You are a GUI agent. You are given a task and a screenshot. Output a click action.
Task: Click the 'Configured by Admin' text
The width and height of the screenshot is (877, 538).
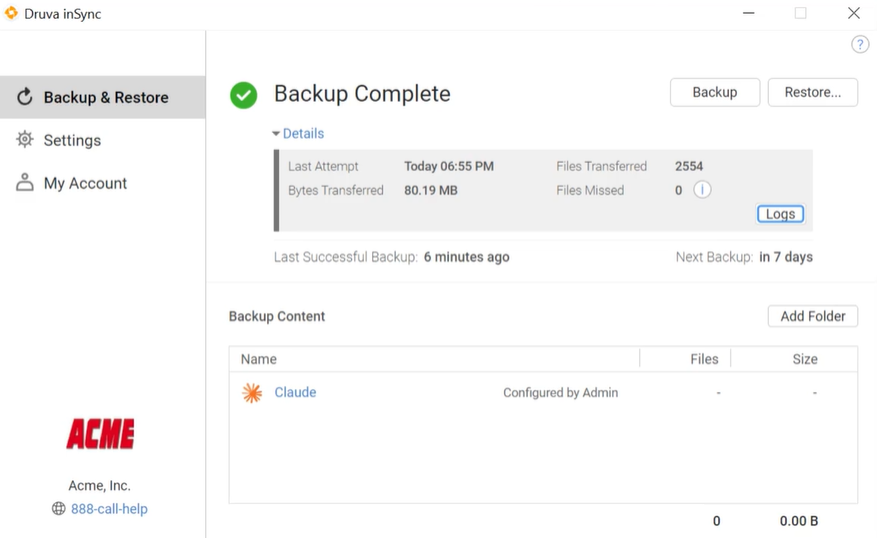[560, 393]
